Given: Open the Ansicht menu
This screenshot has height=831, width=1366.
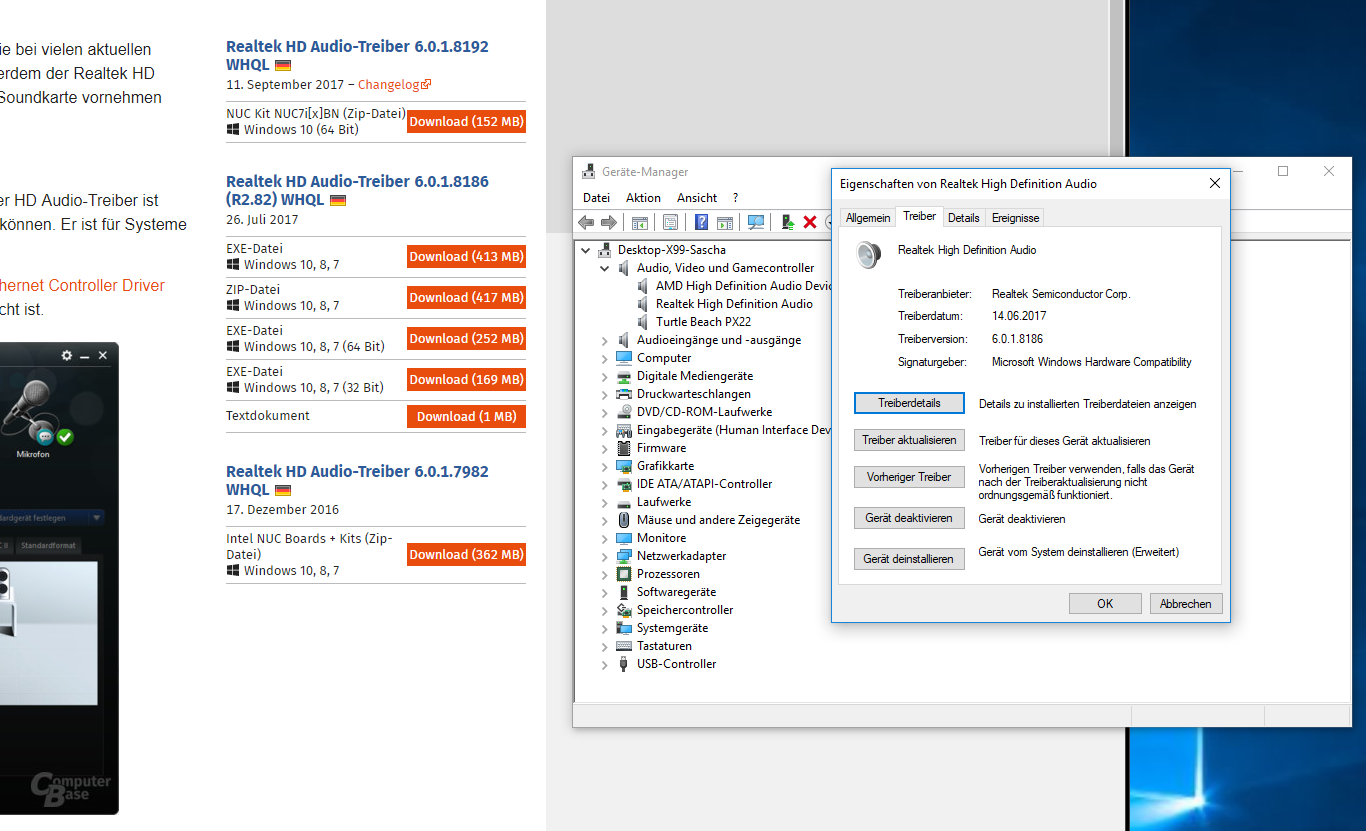Looking at the screenshot, I should point(697,198).
